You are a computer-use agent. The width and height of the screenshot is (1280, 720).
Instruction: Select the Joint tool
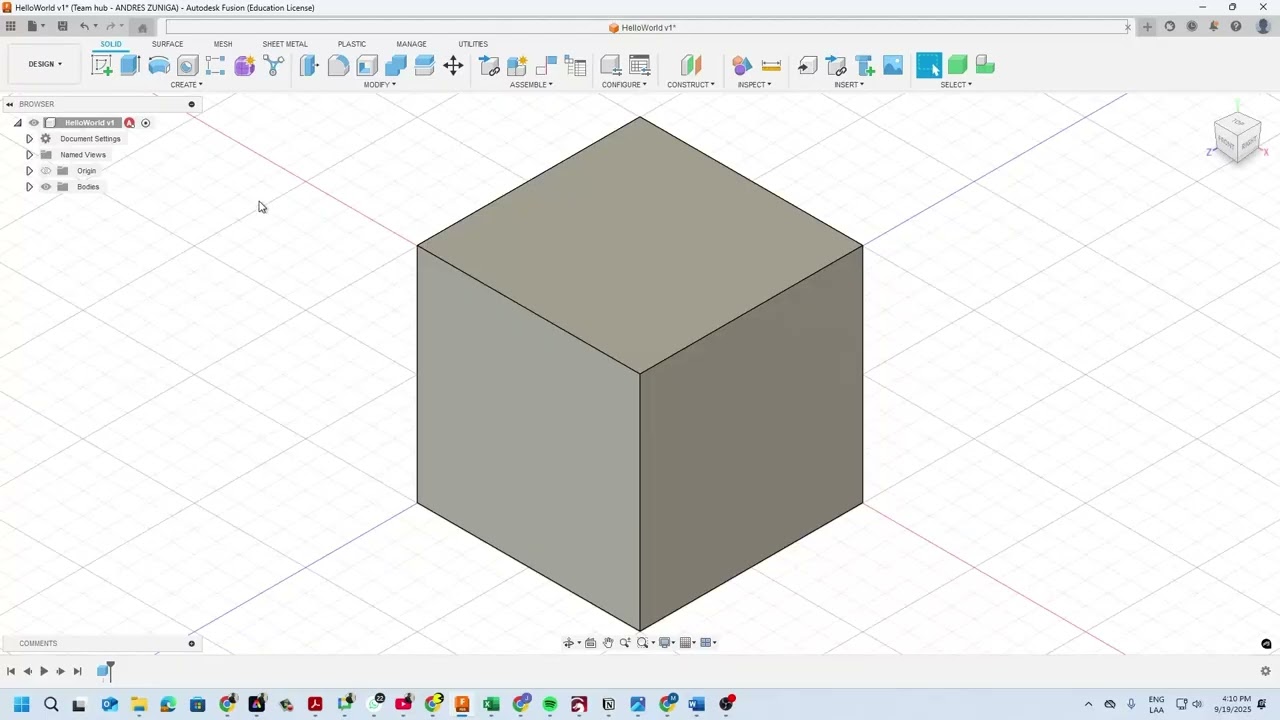[546, 66]
